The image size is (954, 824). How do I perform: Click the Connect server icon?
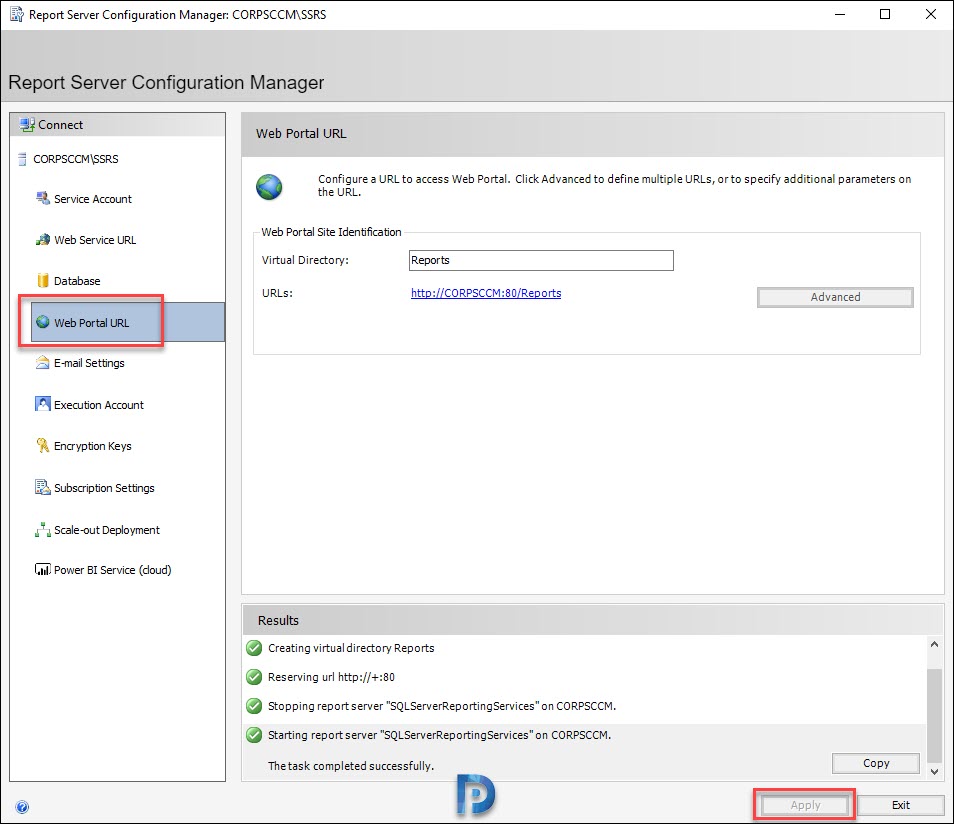(x=27, y=125)
